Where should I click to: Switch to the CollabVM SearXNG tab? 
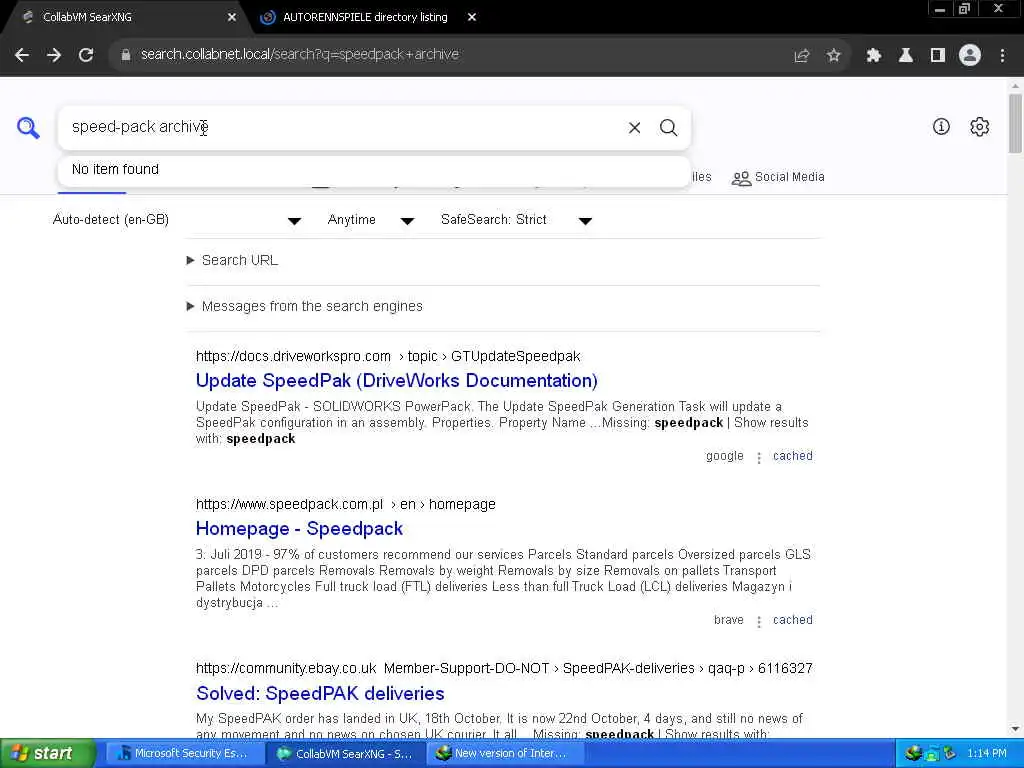point(124,18)
